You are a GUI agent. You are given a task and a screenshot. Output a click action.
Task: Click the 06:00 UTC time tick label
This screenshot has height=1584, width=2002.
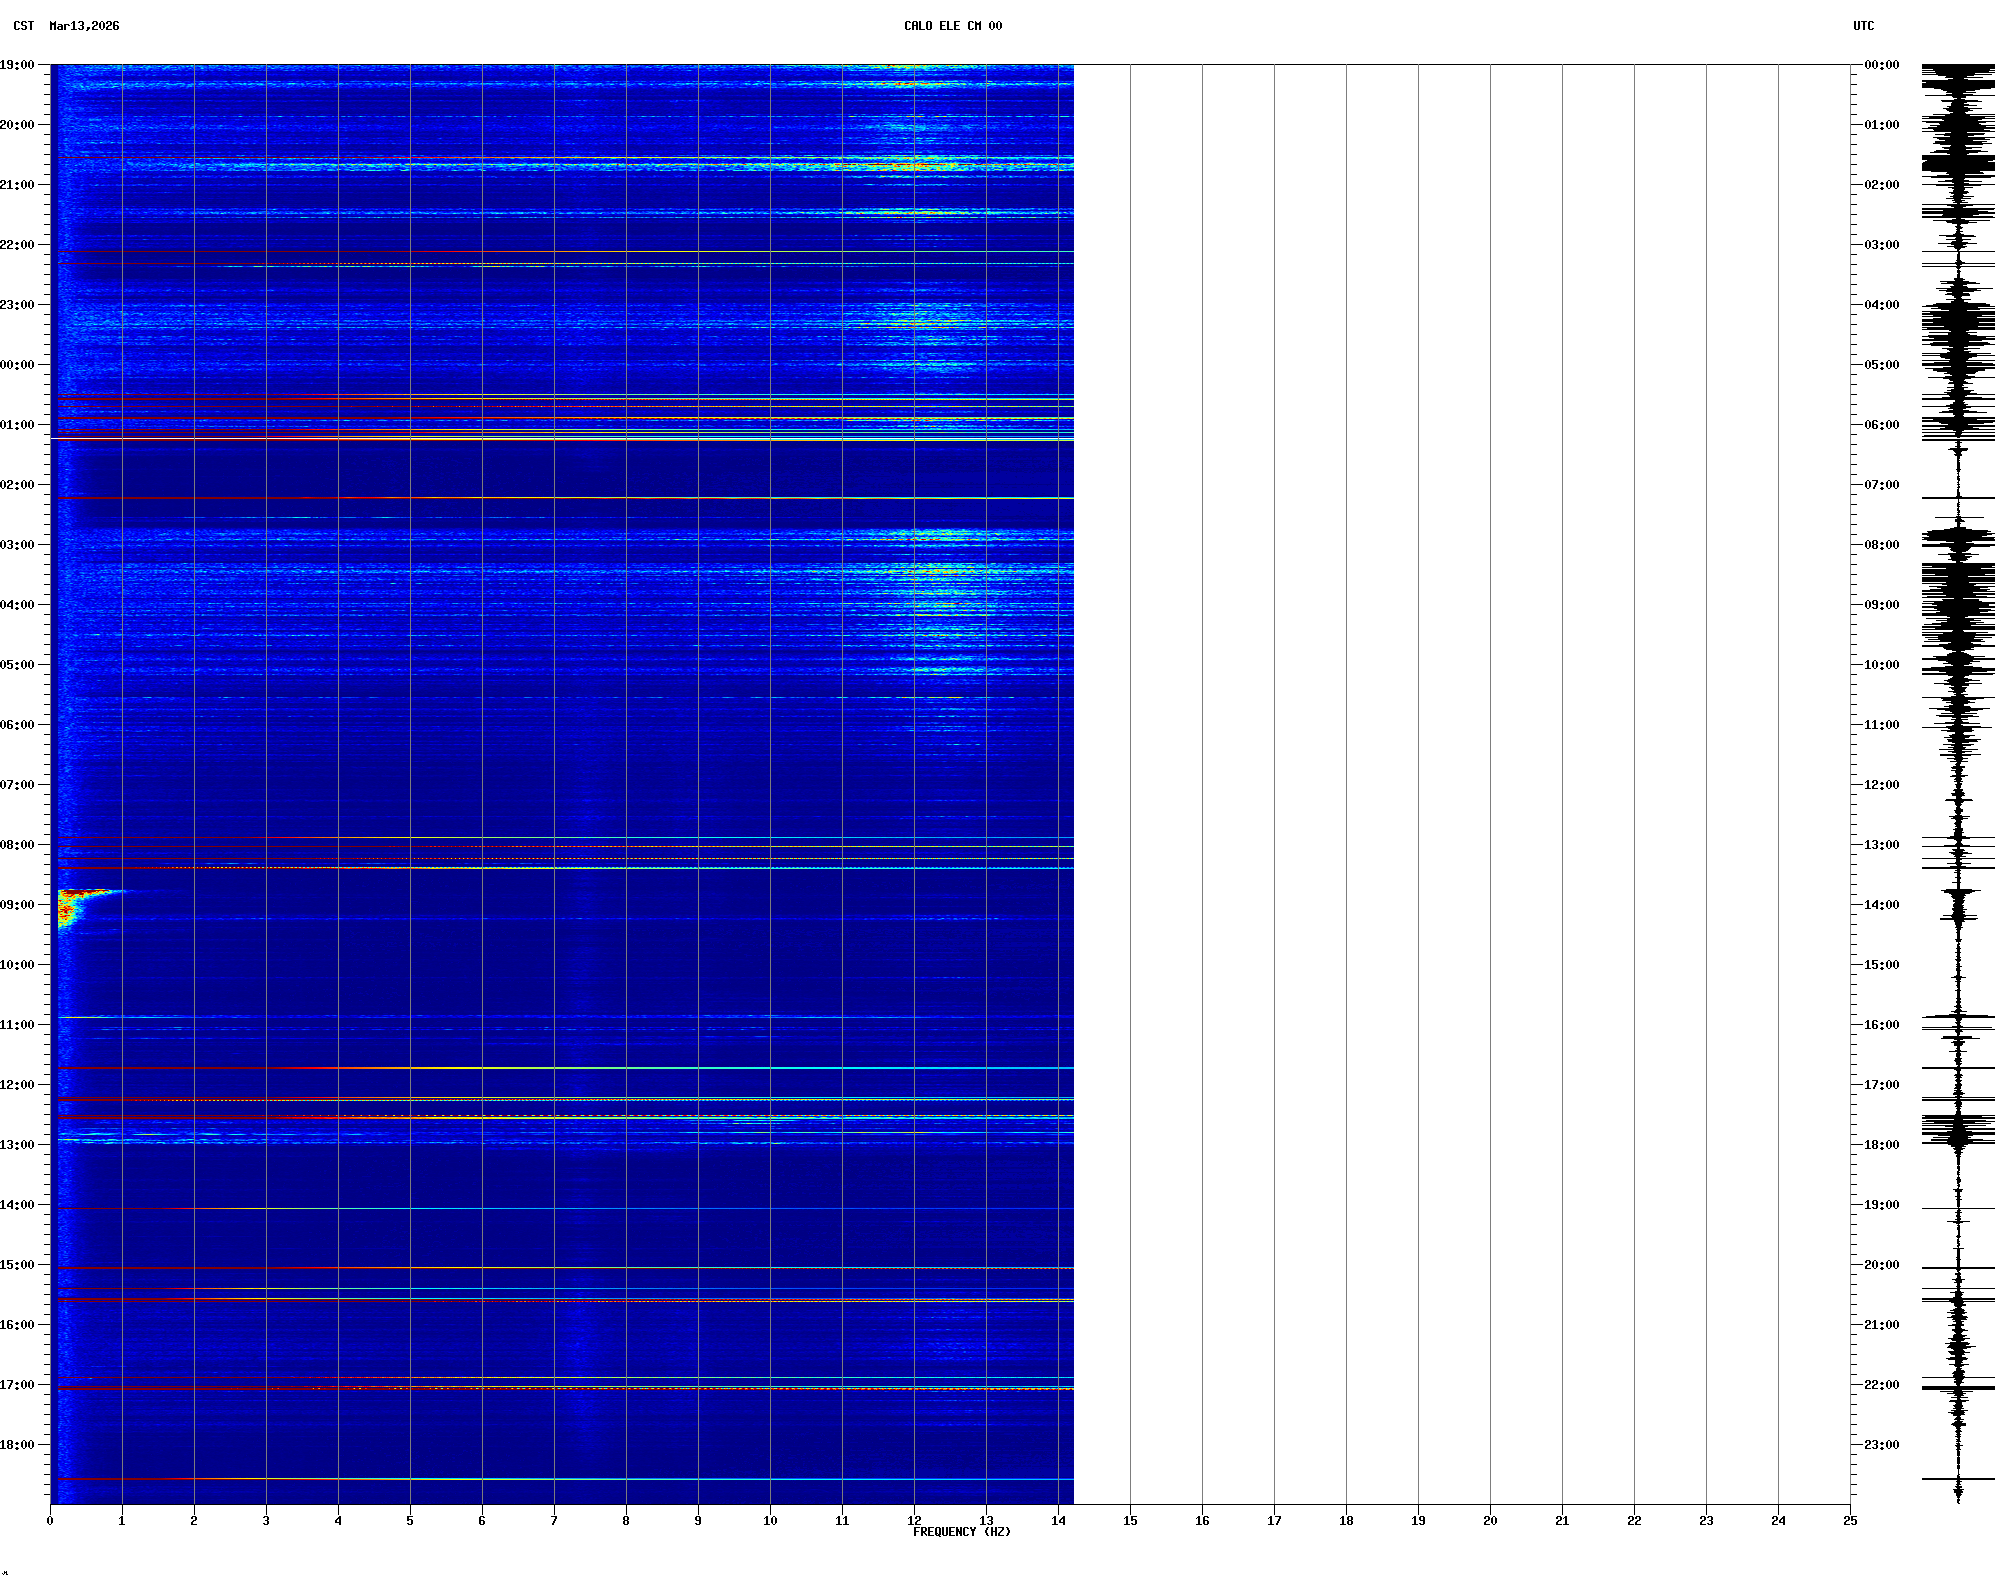1881,425
